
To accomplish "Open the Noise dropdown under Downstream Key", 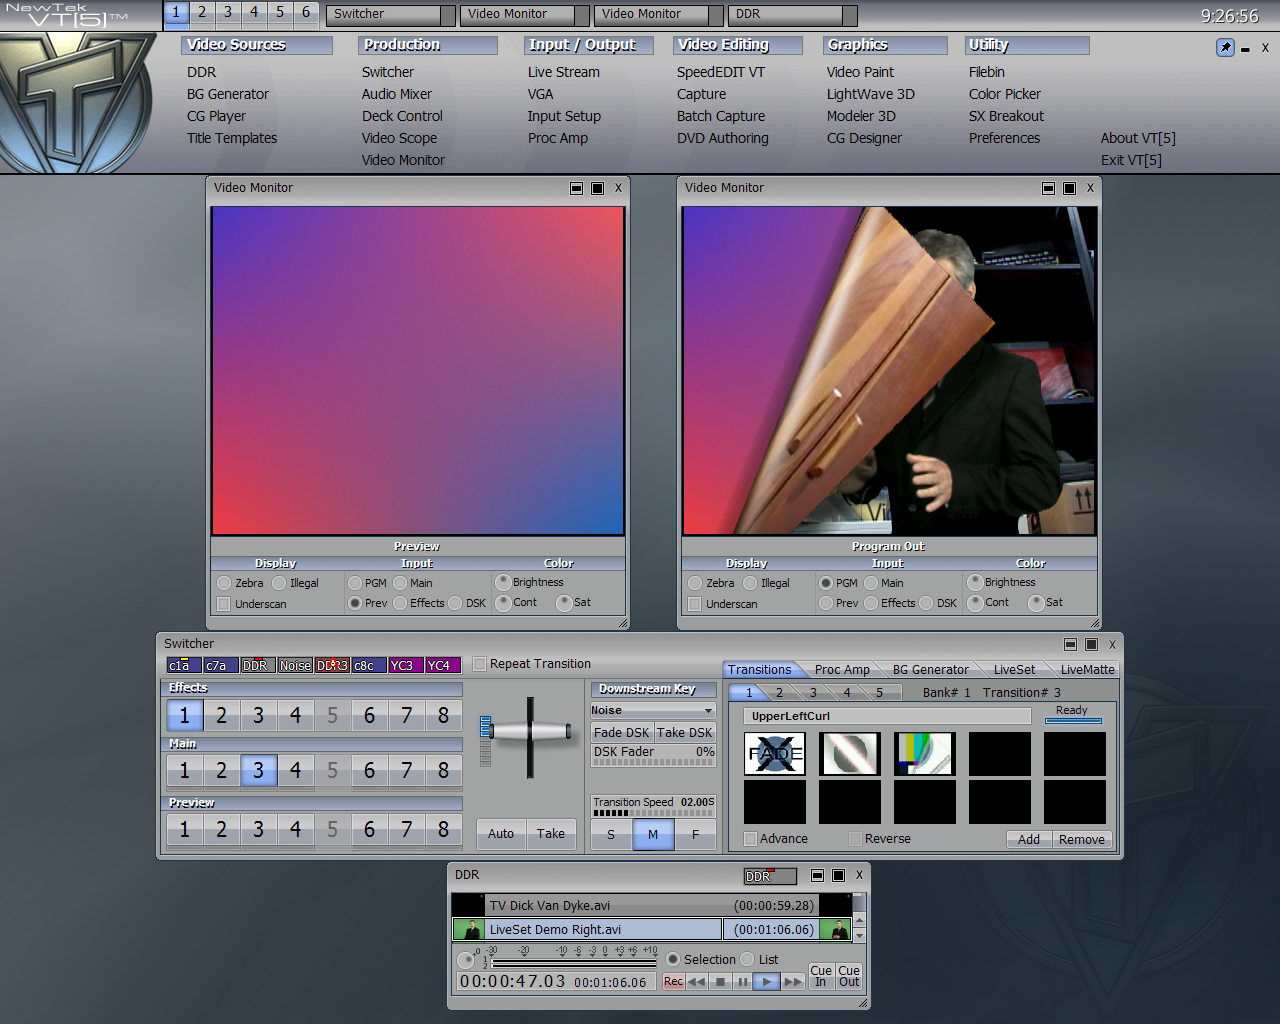I will tap(653, 710).
